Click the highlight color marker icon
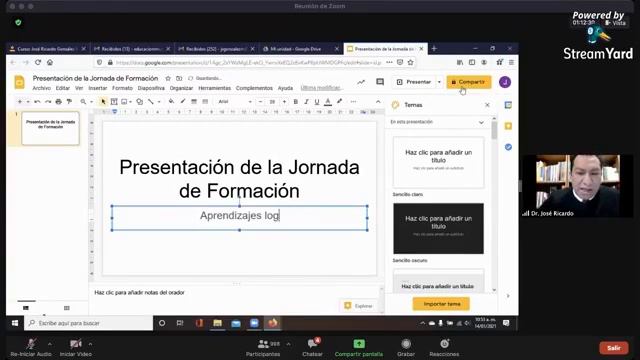The image size is (640, 360). click(339, 102)
